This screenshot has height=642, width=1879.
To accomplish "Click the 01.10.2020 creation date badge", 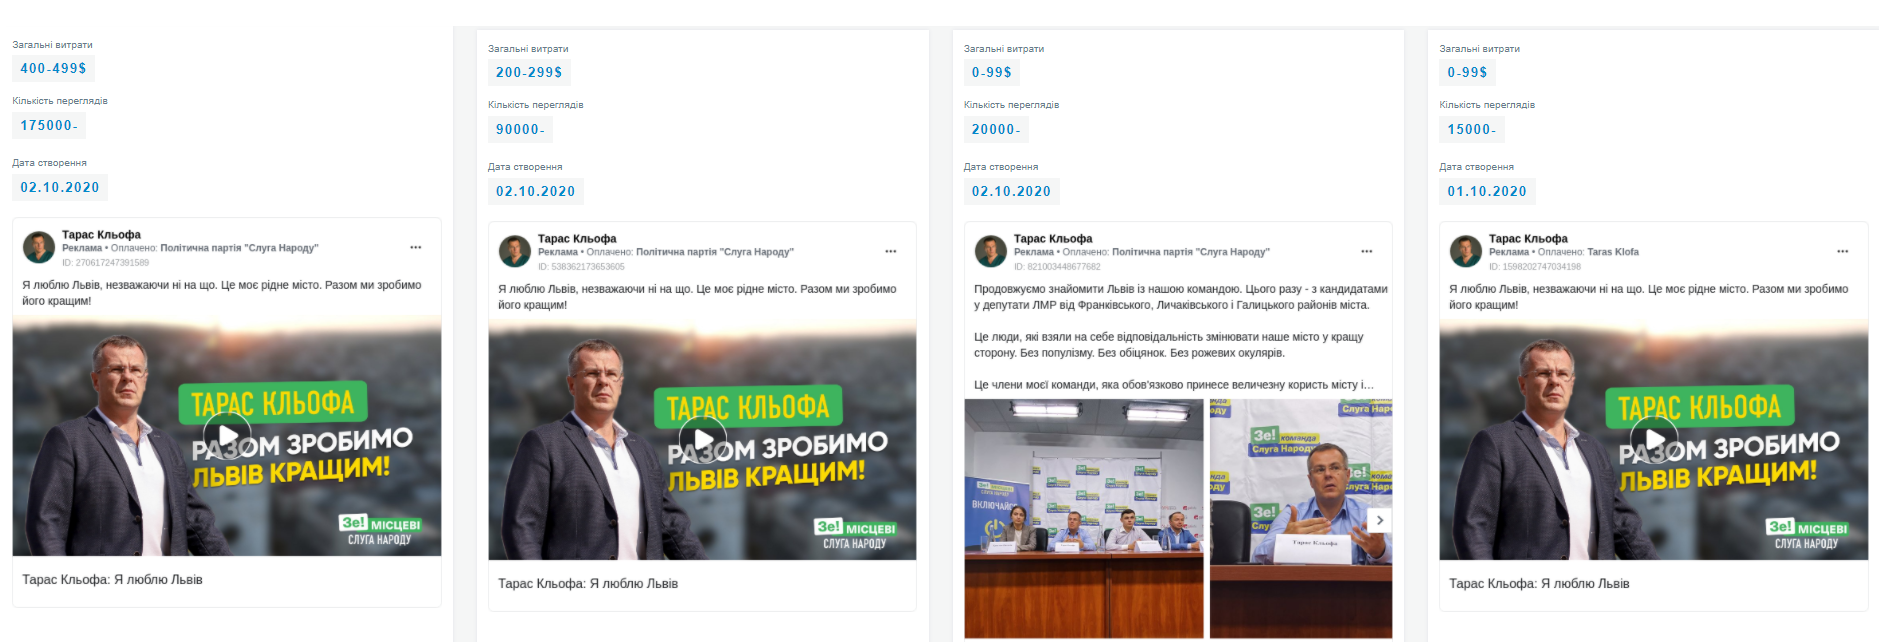I will [1487, 192].
